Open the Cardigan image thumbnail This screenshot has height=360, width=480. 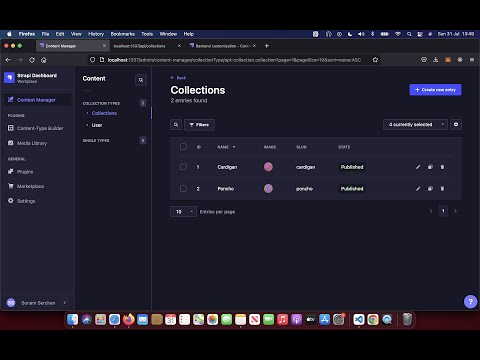pos(268,167)
